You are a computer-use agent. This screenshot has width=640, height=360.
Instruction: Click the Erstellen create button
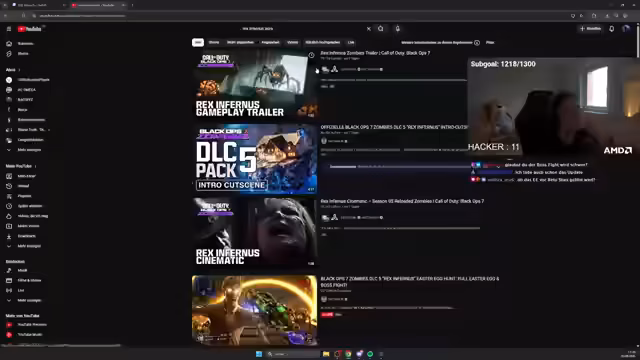[590, 29]
